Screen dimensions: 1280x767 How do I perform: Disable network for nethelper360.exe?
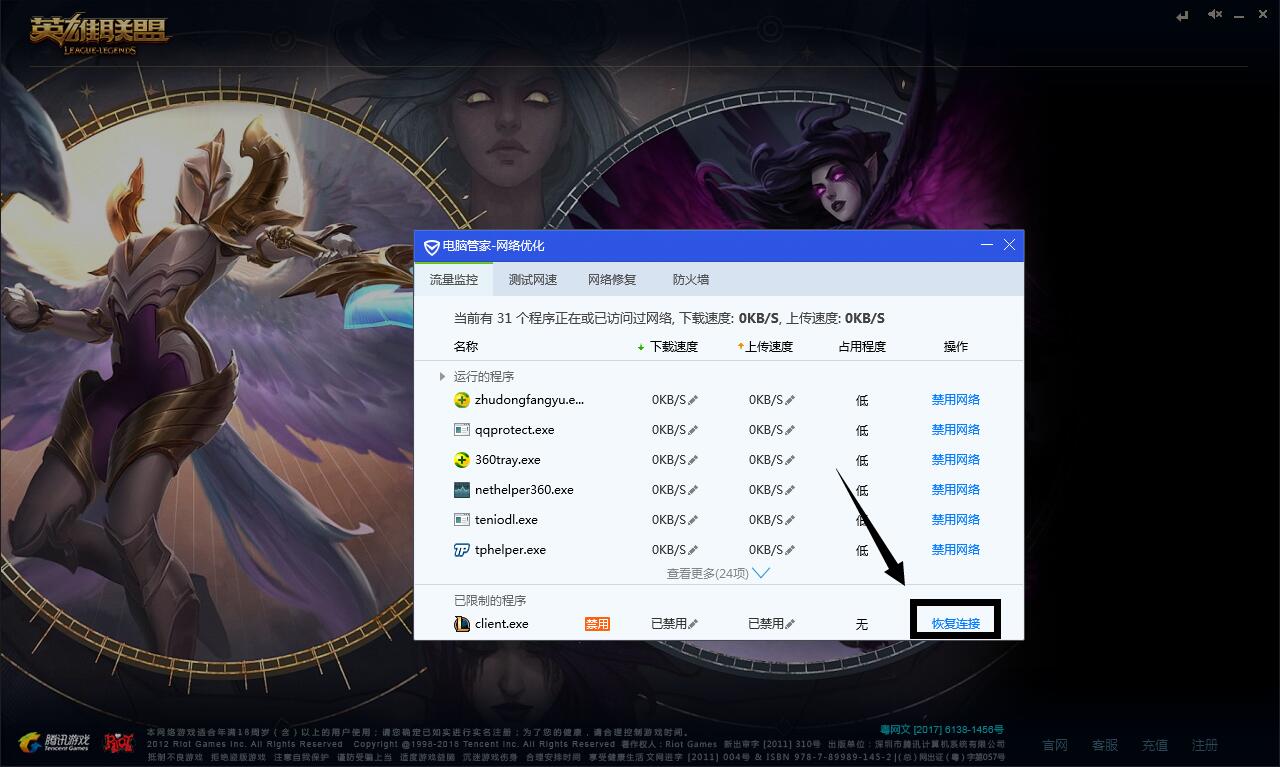[x=956, y=490]
